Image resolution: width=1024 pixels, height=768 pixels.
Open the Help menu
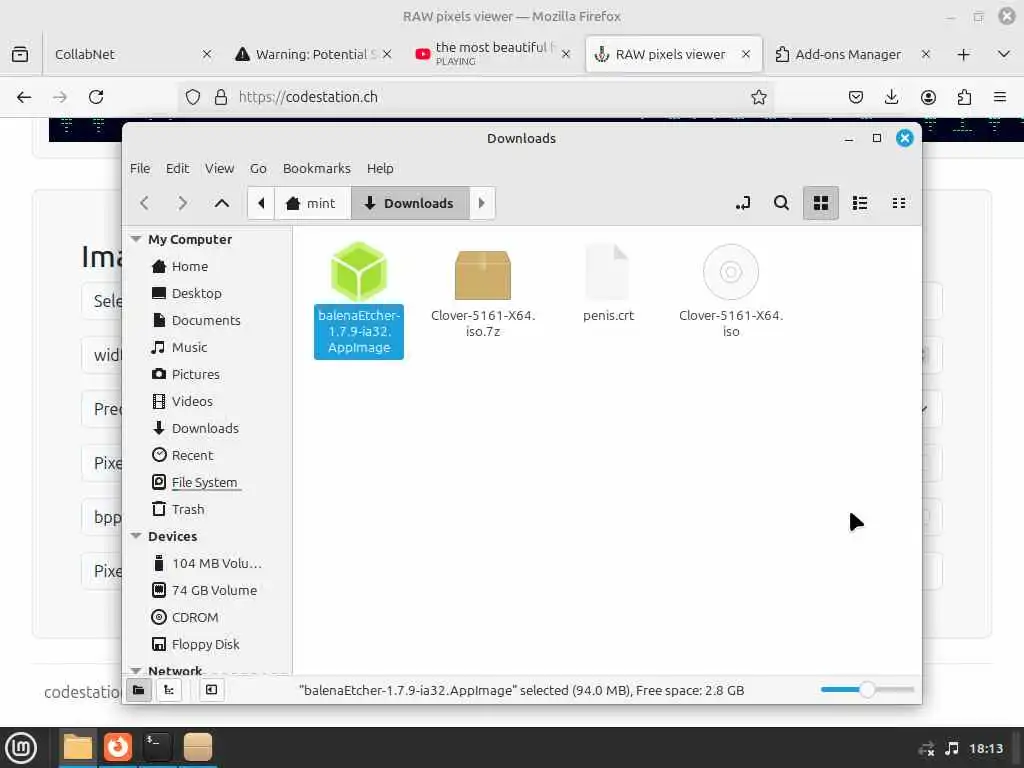[380, 168]
